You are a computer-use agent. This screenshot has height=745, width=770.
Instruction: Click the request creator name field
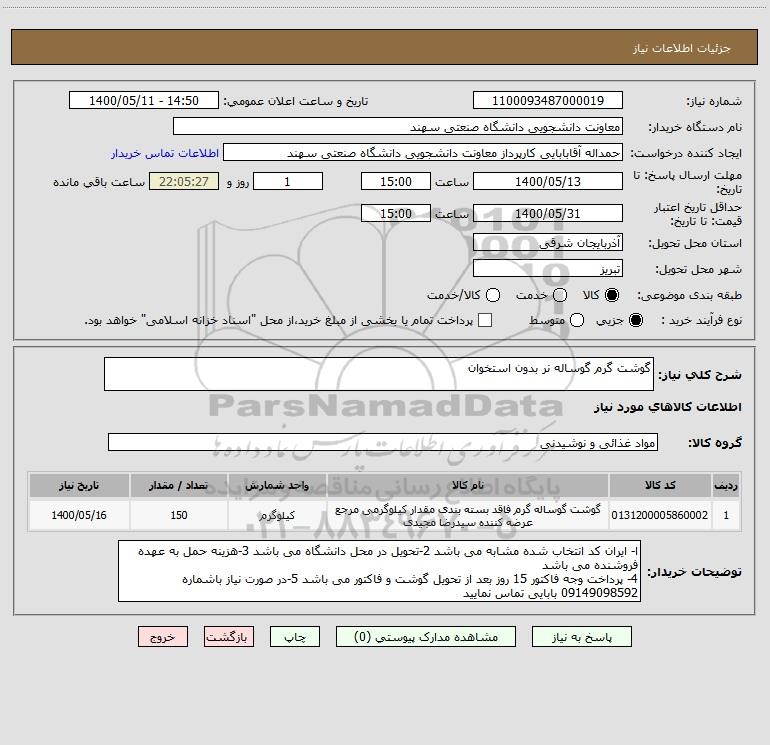click(x=423, y=152)
